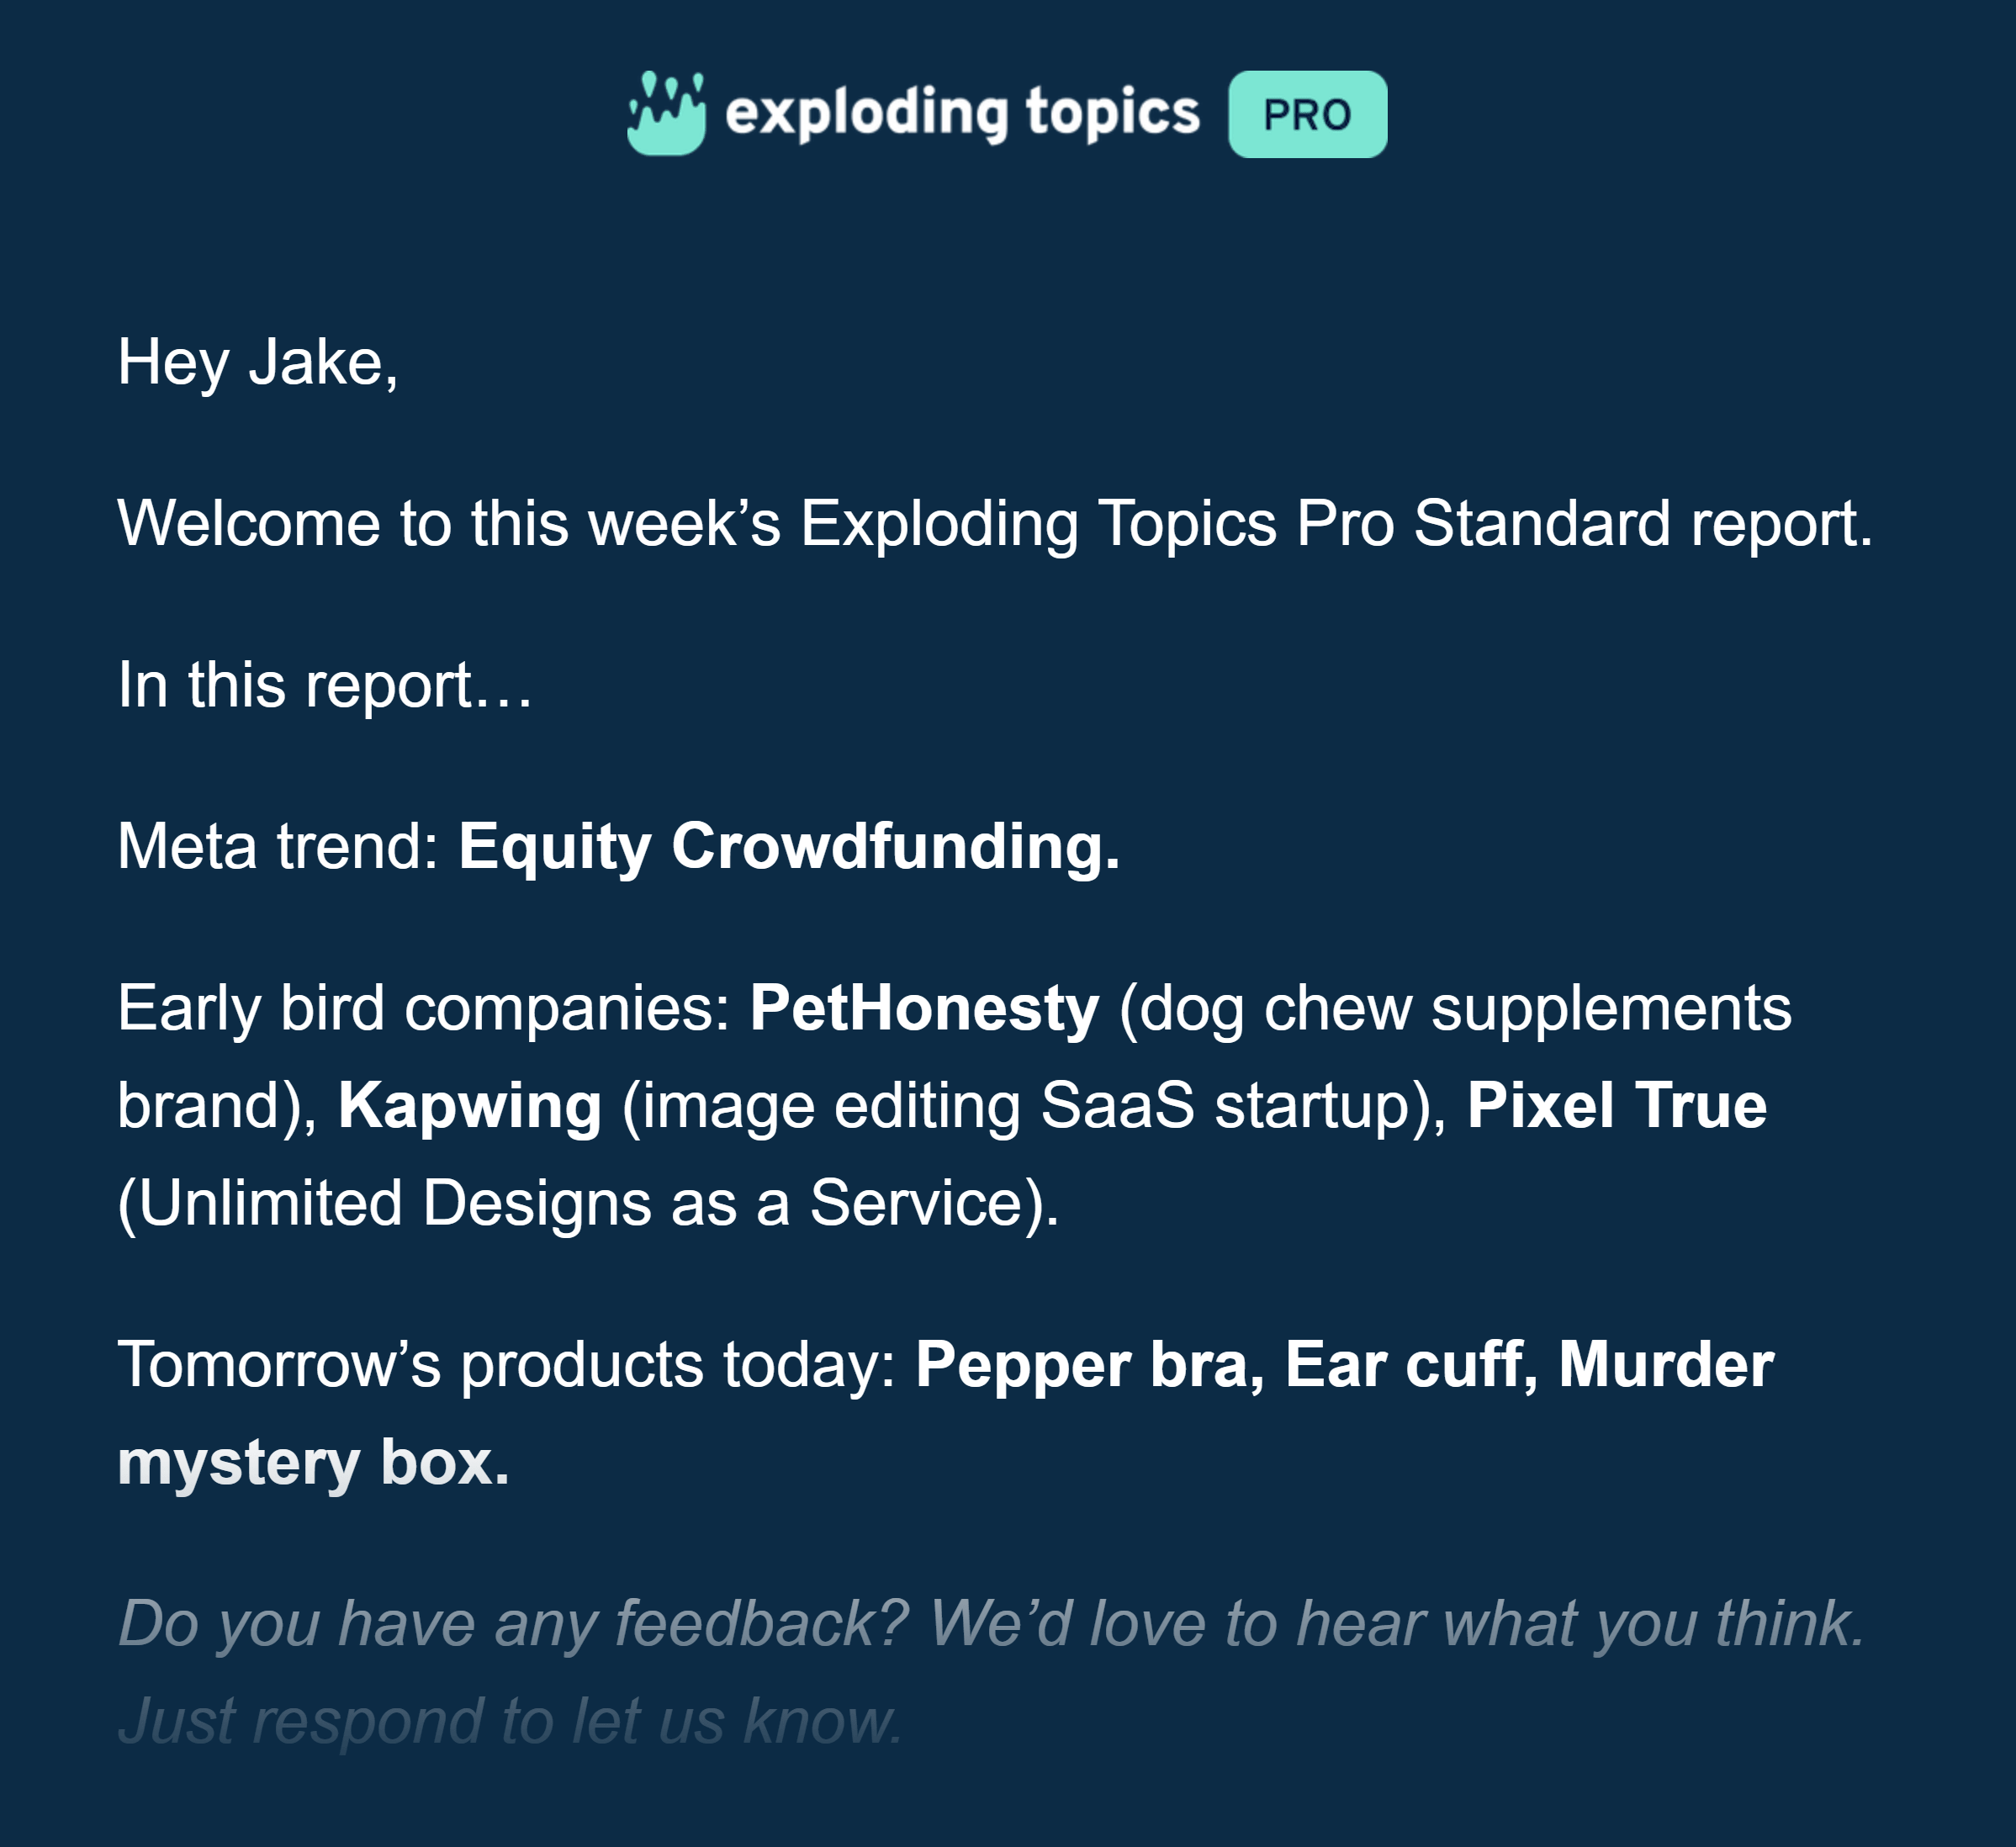Select the bold "Pepper bra" product
The height and width of the screenshot is (1847, 2016).
pos(1089,1365)
